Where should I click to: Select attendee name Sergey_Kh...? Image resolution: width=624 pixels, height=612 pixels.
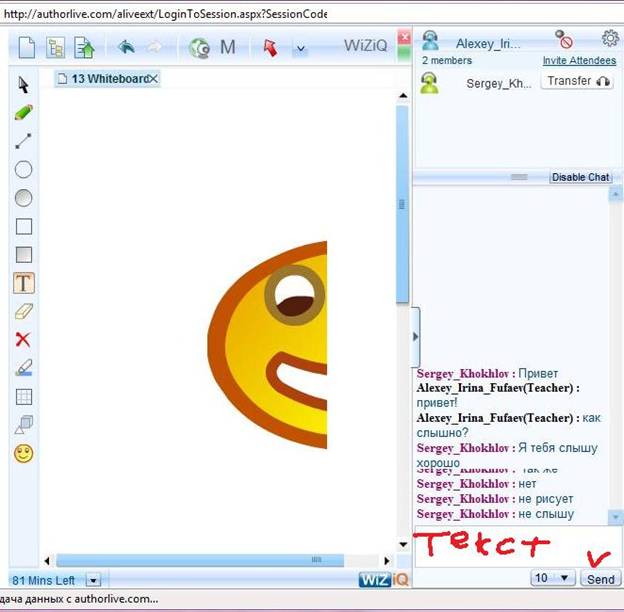(499, 84)
